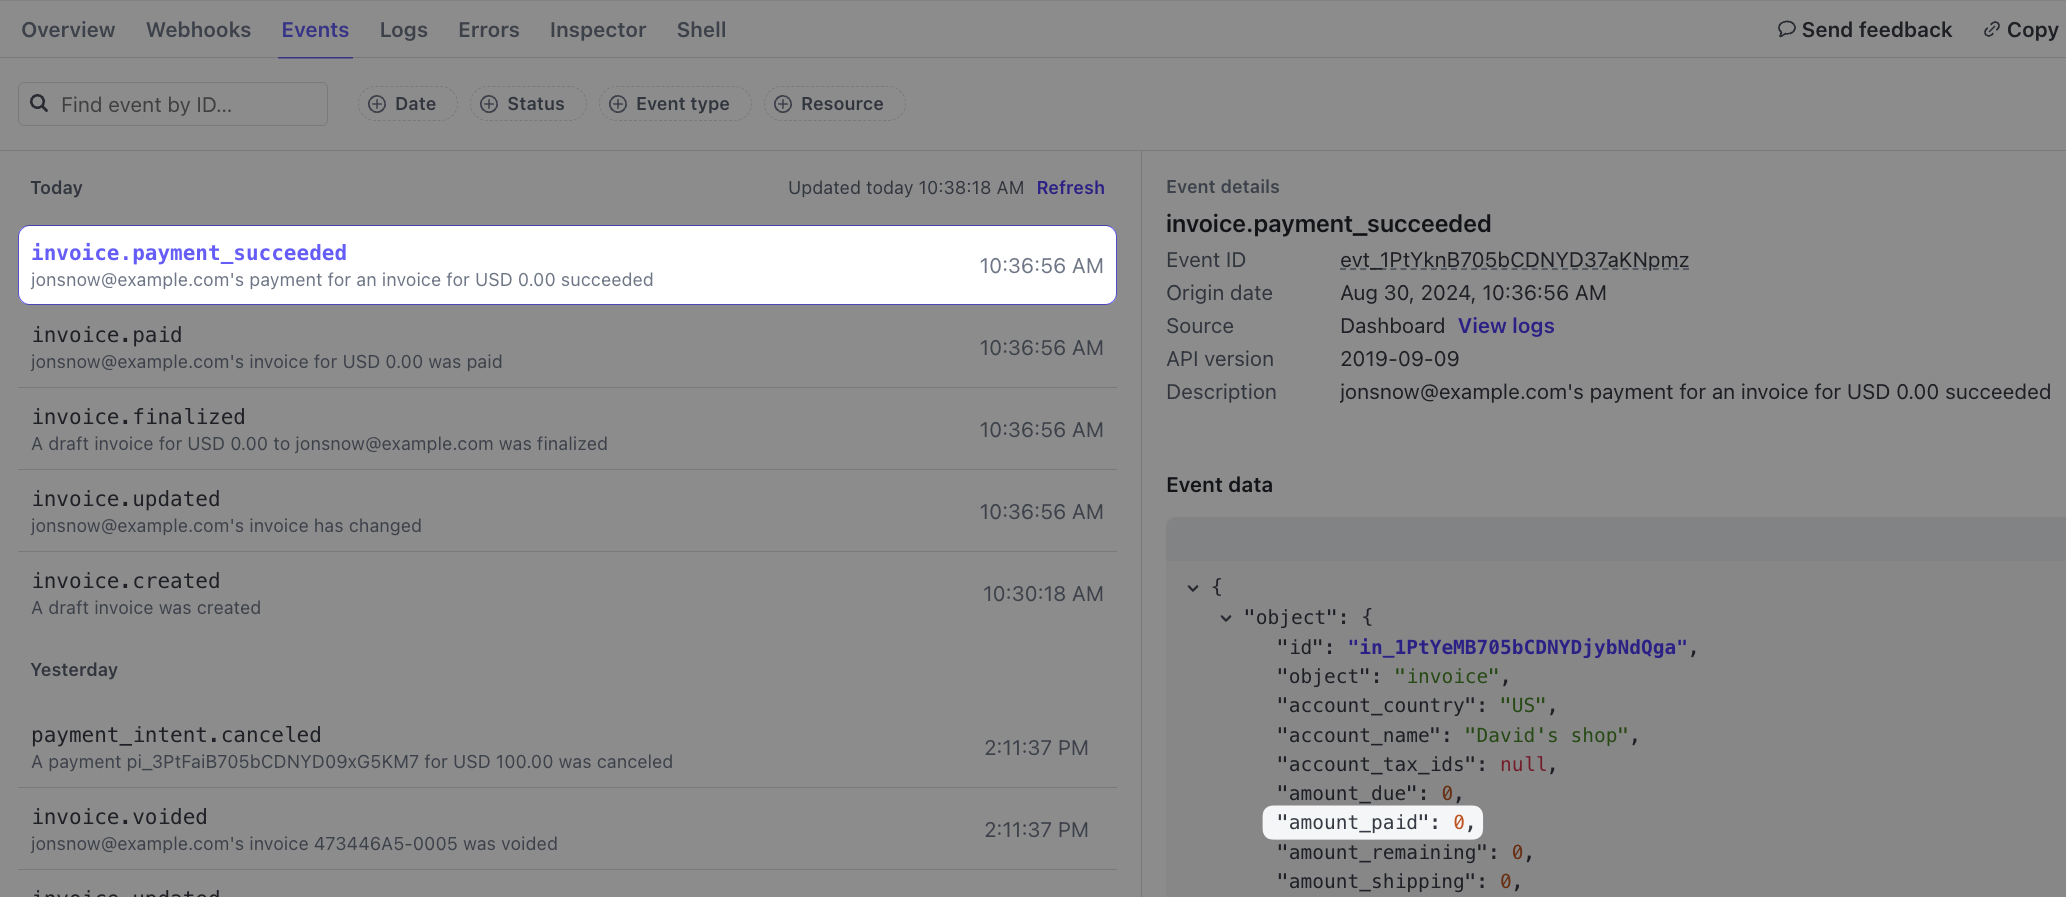Collapse the root JSON object chevron
This screenshot has width=2066, height=897.
click(1192, 588)
